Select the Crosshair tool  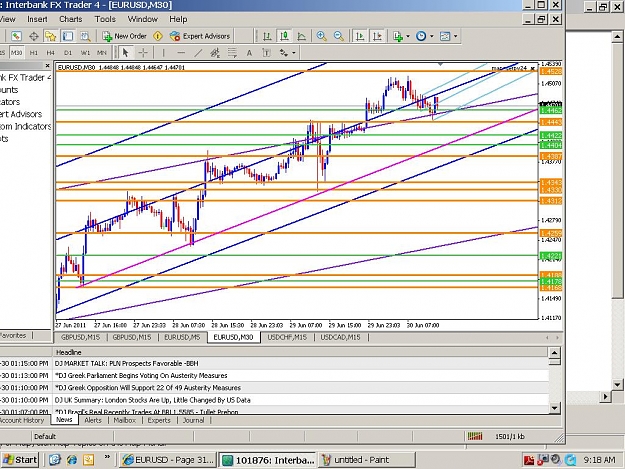[143, 53]
